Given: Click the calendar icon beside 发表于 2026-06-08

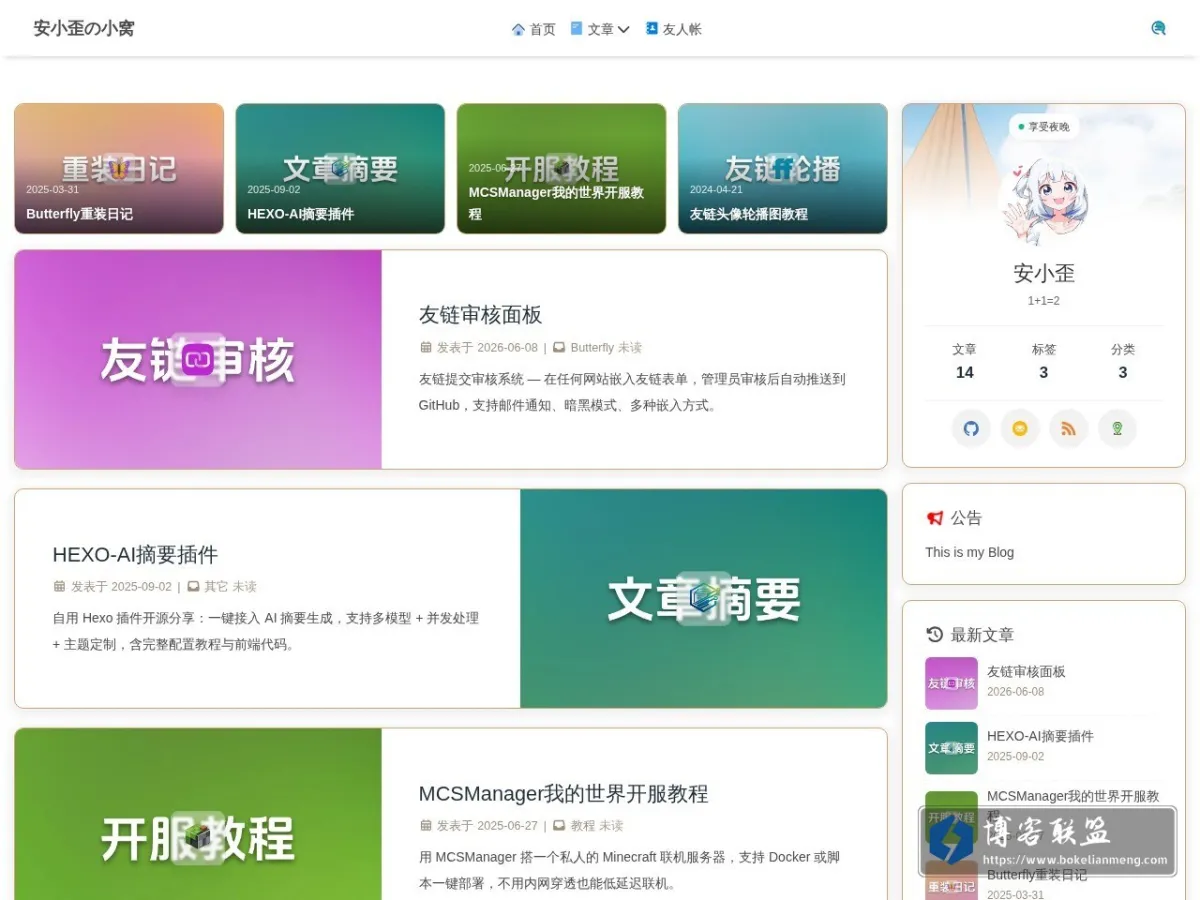Looking at the screenshot, I should click(425, 348).
